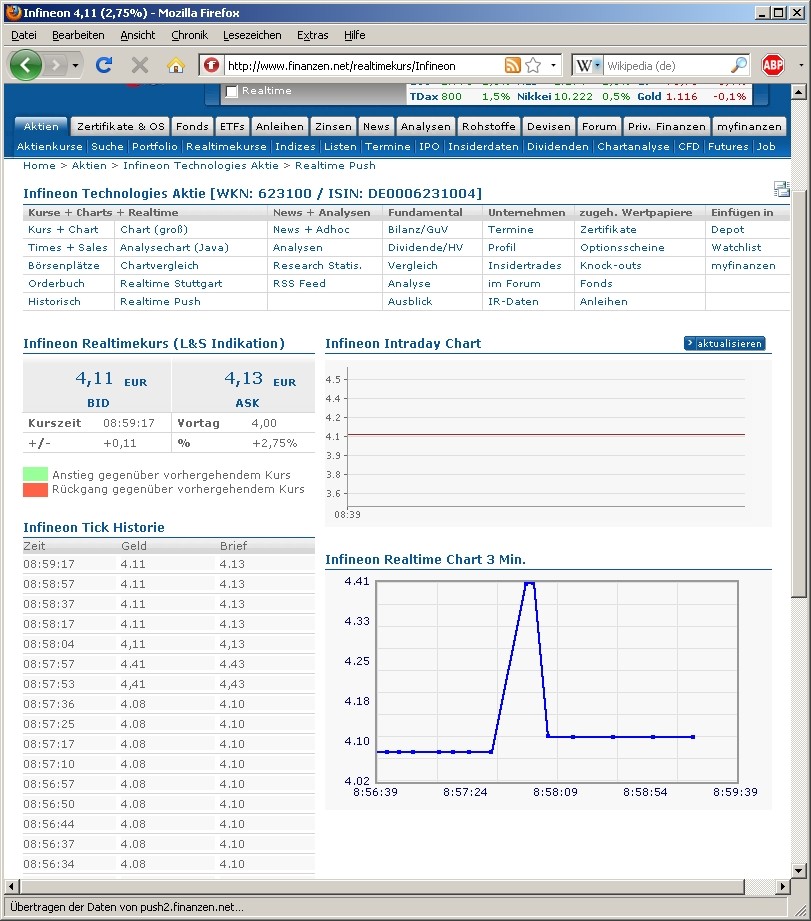Open the Knock-outs link

tap(611, 265)
